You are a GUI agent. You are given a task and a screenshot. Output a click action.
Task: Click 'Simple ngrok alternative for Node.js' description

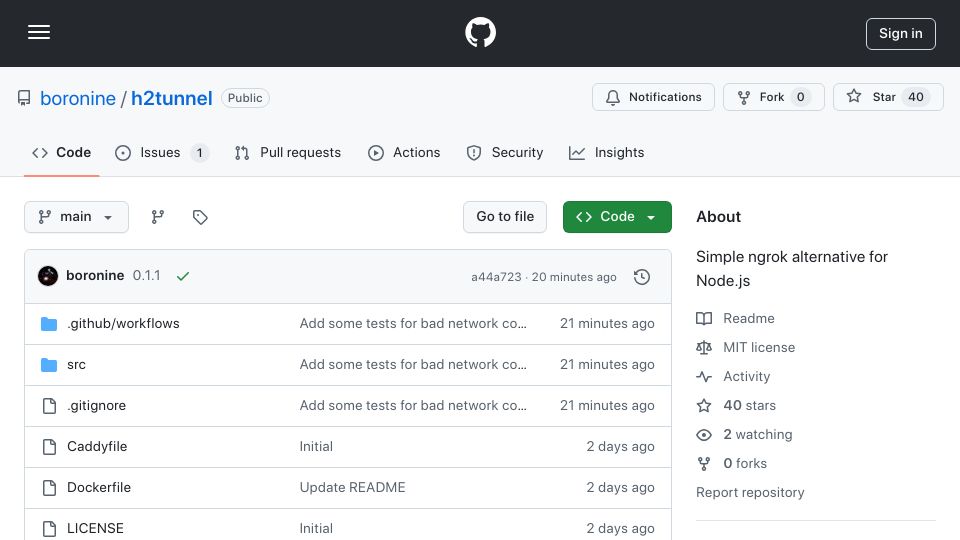[792, 269]
